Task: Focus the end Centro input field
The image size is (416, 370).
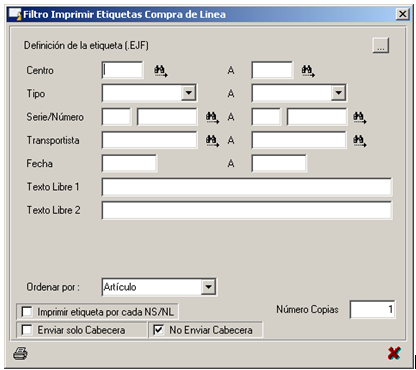Action: coord(272,70)
